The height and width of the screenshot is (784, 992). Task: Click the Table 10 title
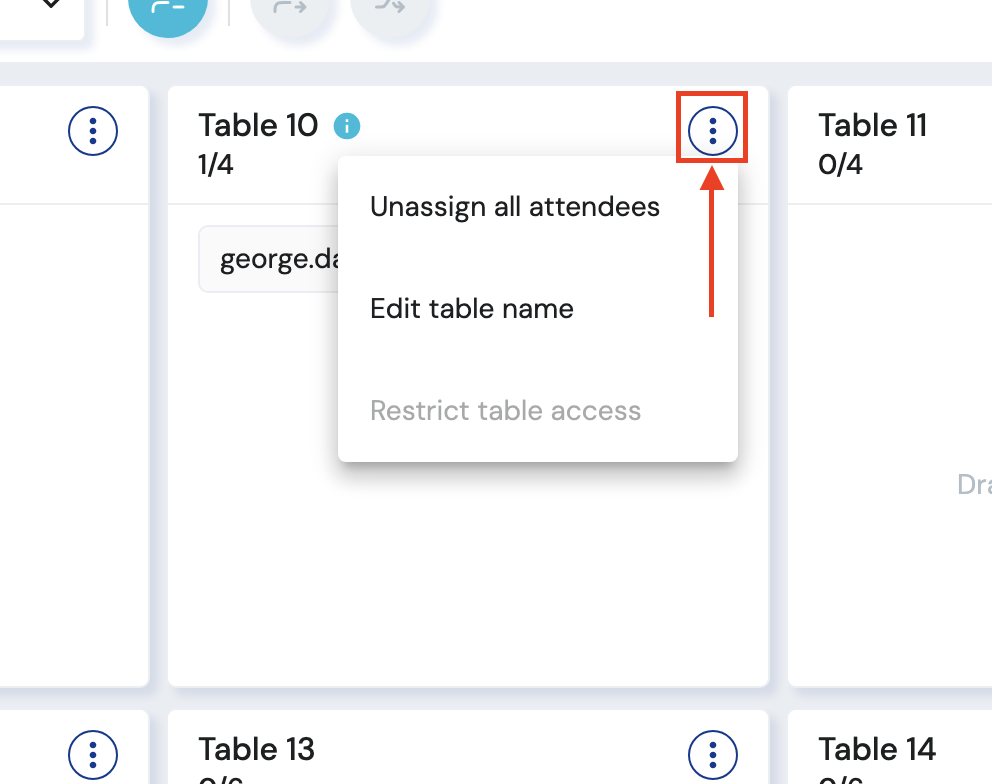258,126
